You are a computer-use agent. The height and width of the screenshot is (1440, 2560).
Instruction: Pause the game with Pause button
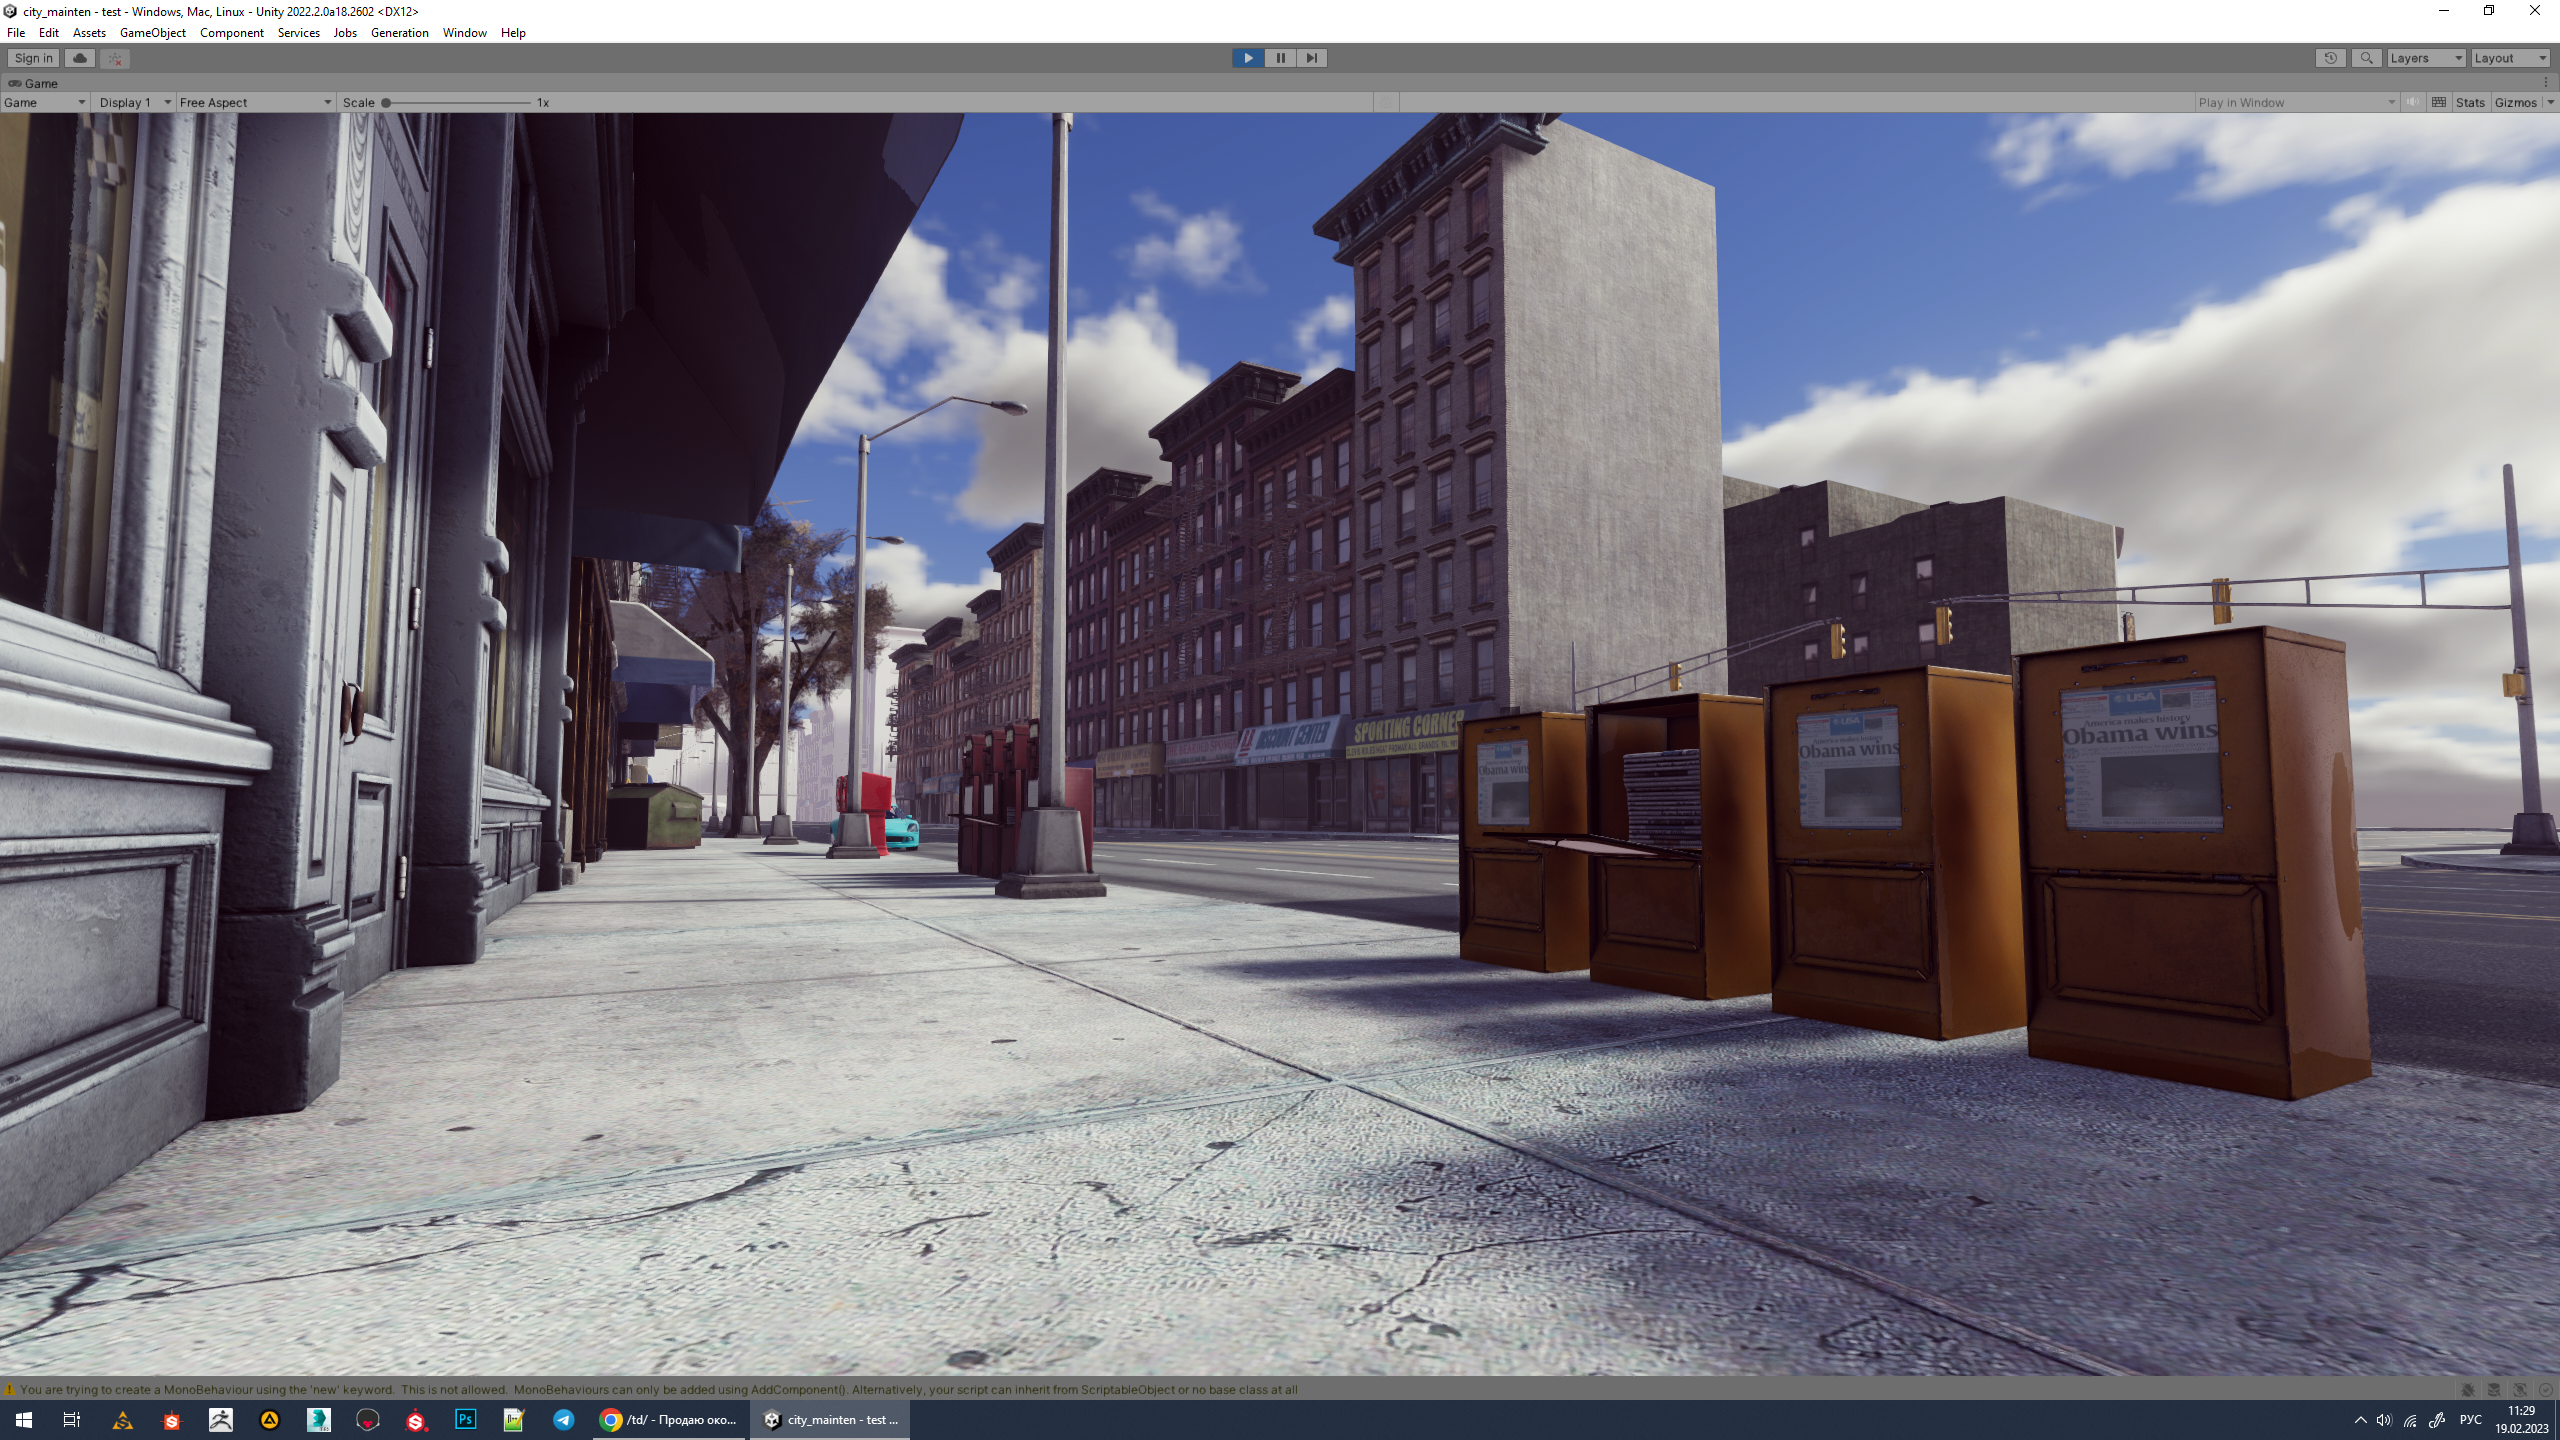(x=1279, y=58)
